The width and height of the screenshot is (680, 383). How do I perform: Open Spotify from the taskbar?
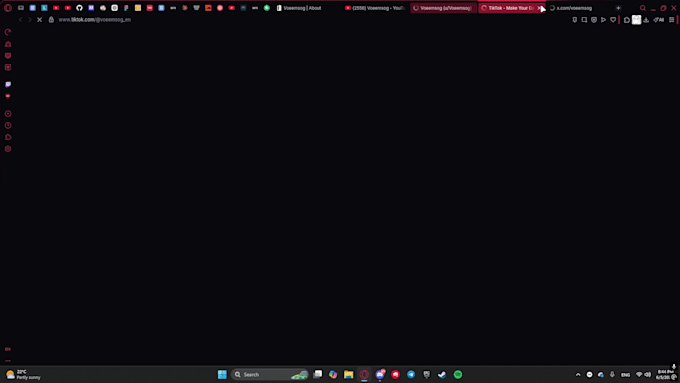pyautogui.click(x=458, y=374)
